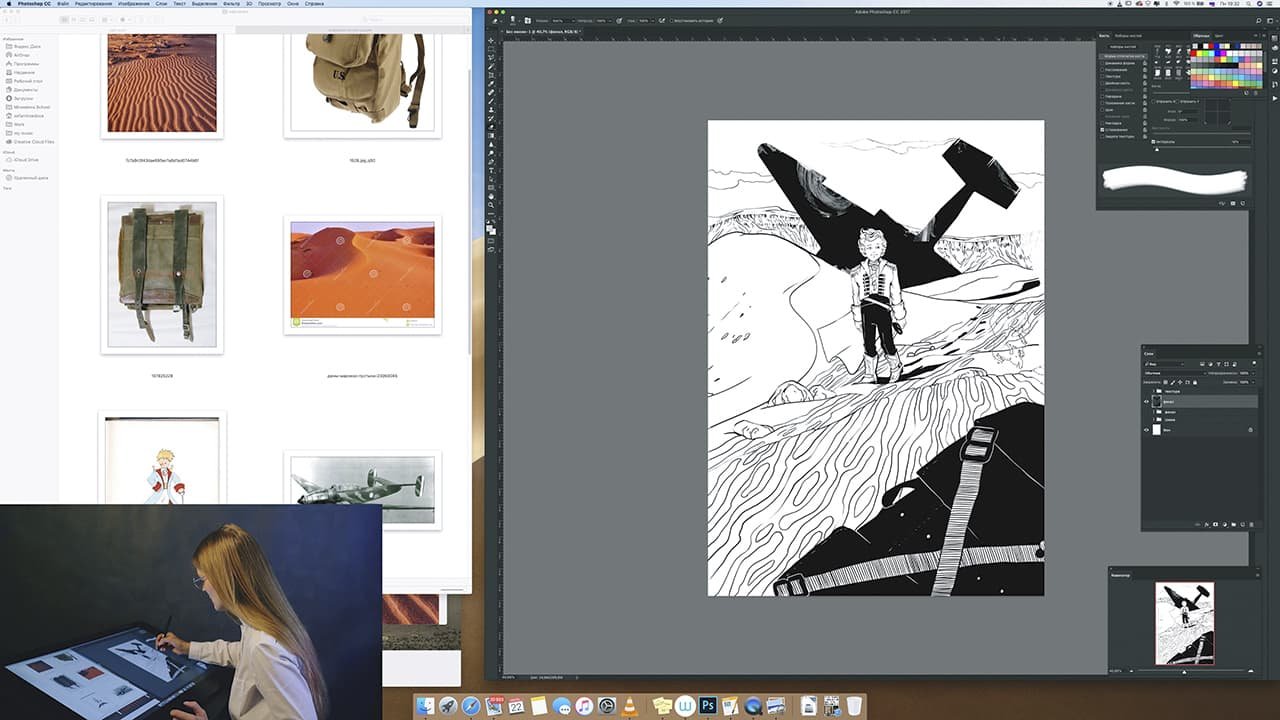Open the layer blend mode dropdown
The height and width of the screenshot is (720, 1280).
click(1176, 373)
